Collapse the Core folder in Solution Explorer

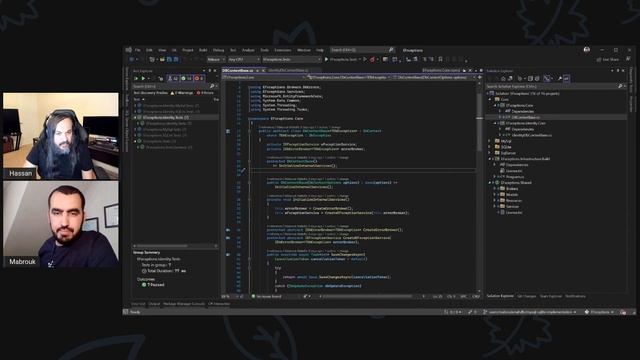pos(491,99)
